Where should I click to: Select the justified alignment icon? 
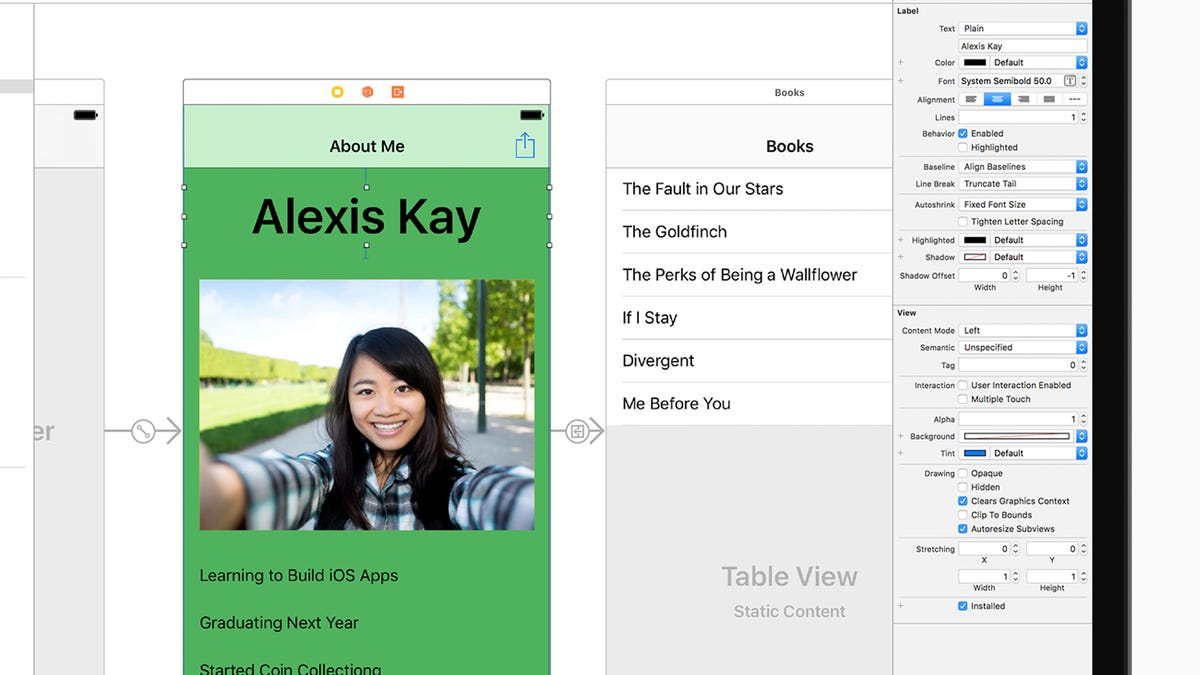coord(1048,100)
